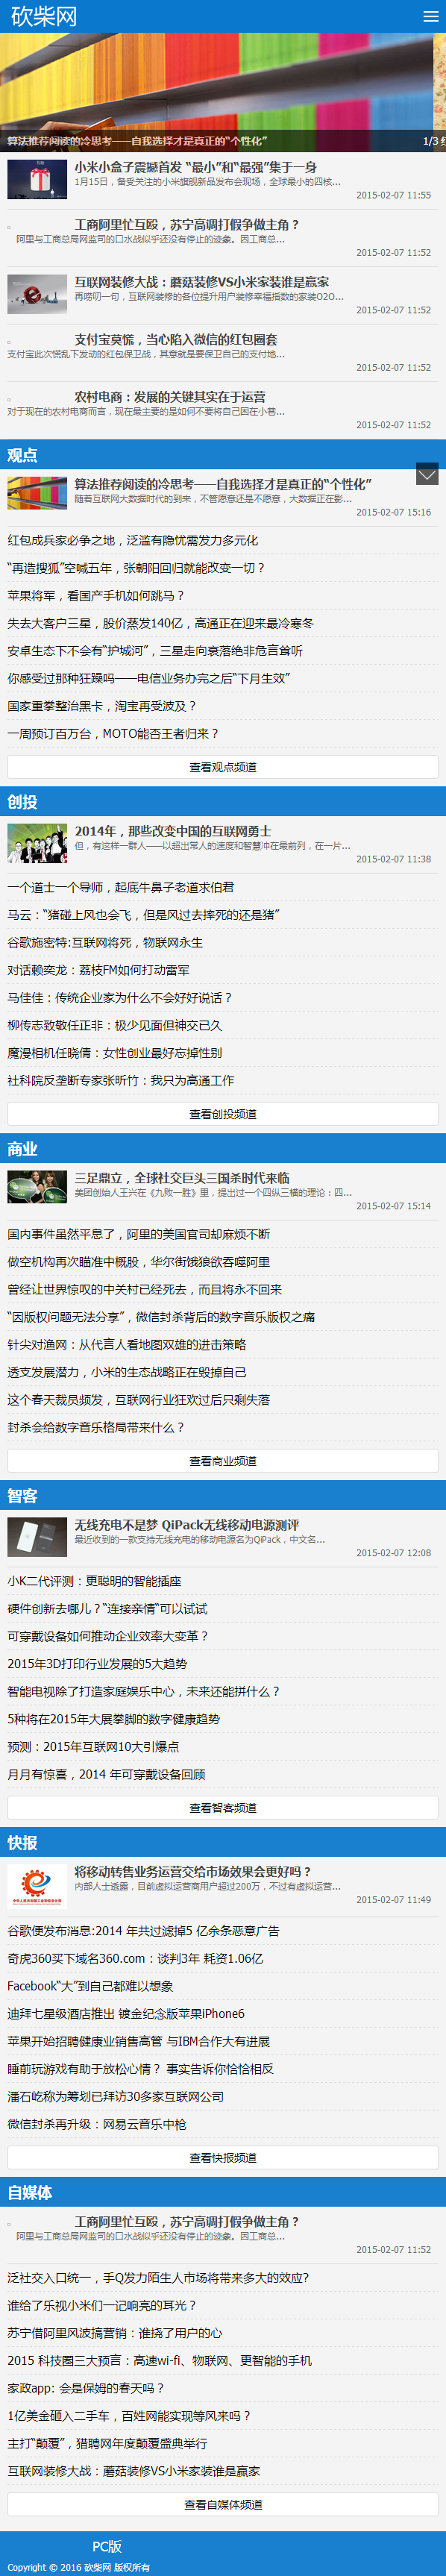The width and height of the screenshot is (446, 2576).
Task: Click the 商业 section header
Action: tap(23, 1148)
